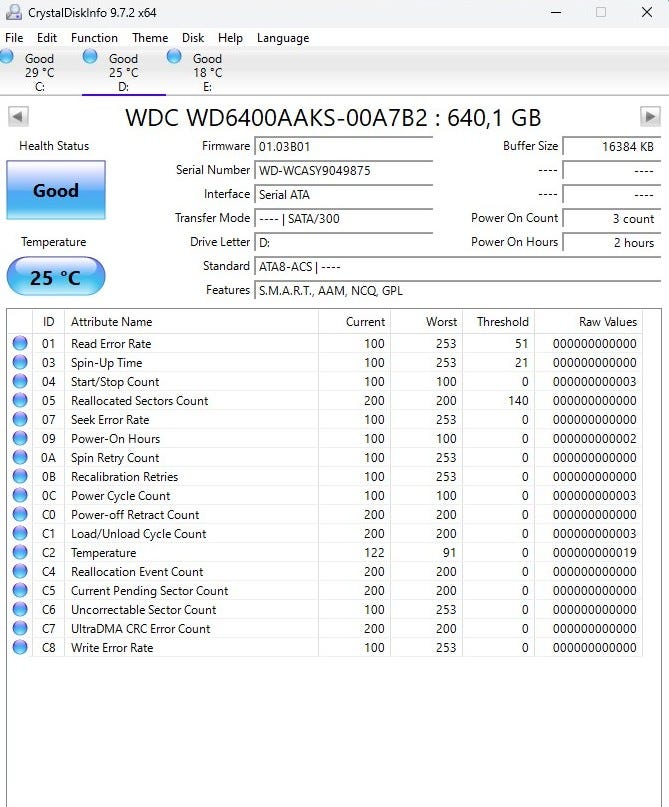Click the Current column header

pos(355,322)
